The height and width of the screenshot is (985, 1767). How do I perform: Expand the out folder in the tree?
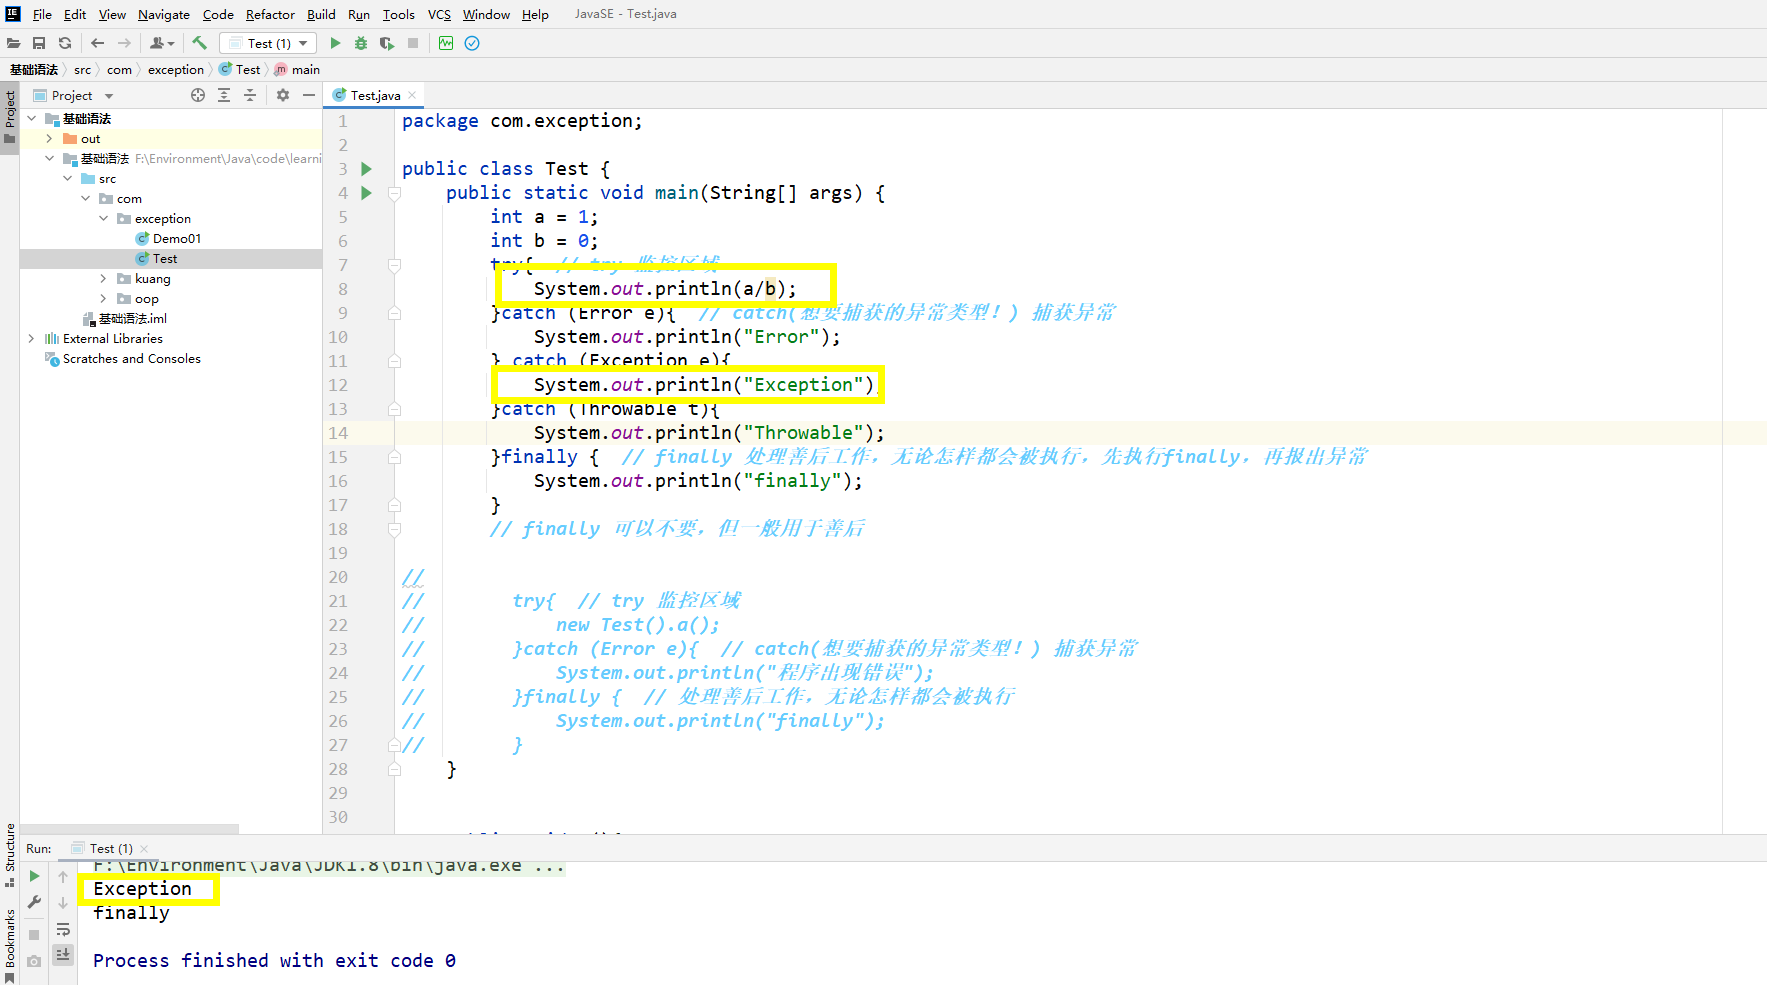click(x=49, y=139)
